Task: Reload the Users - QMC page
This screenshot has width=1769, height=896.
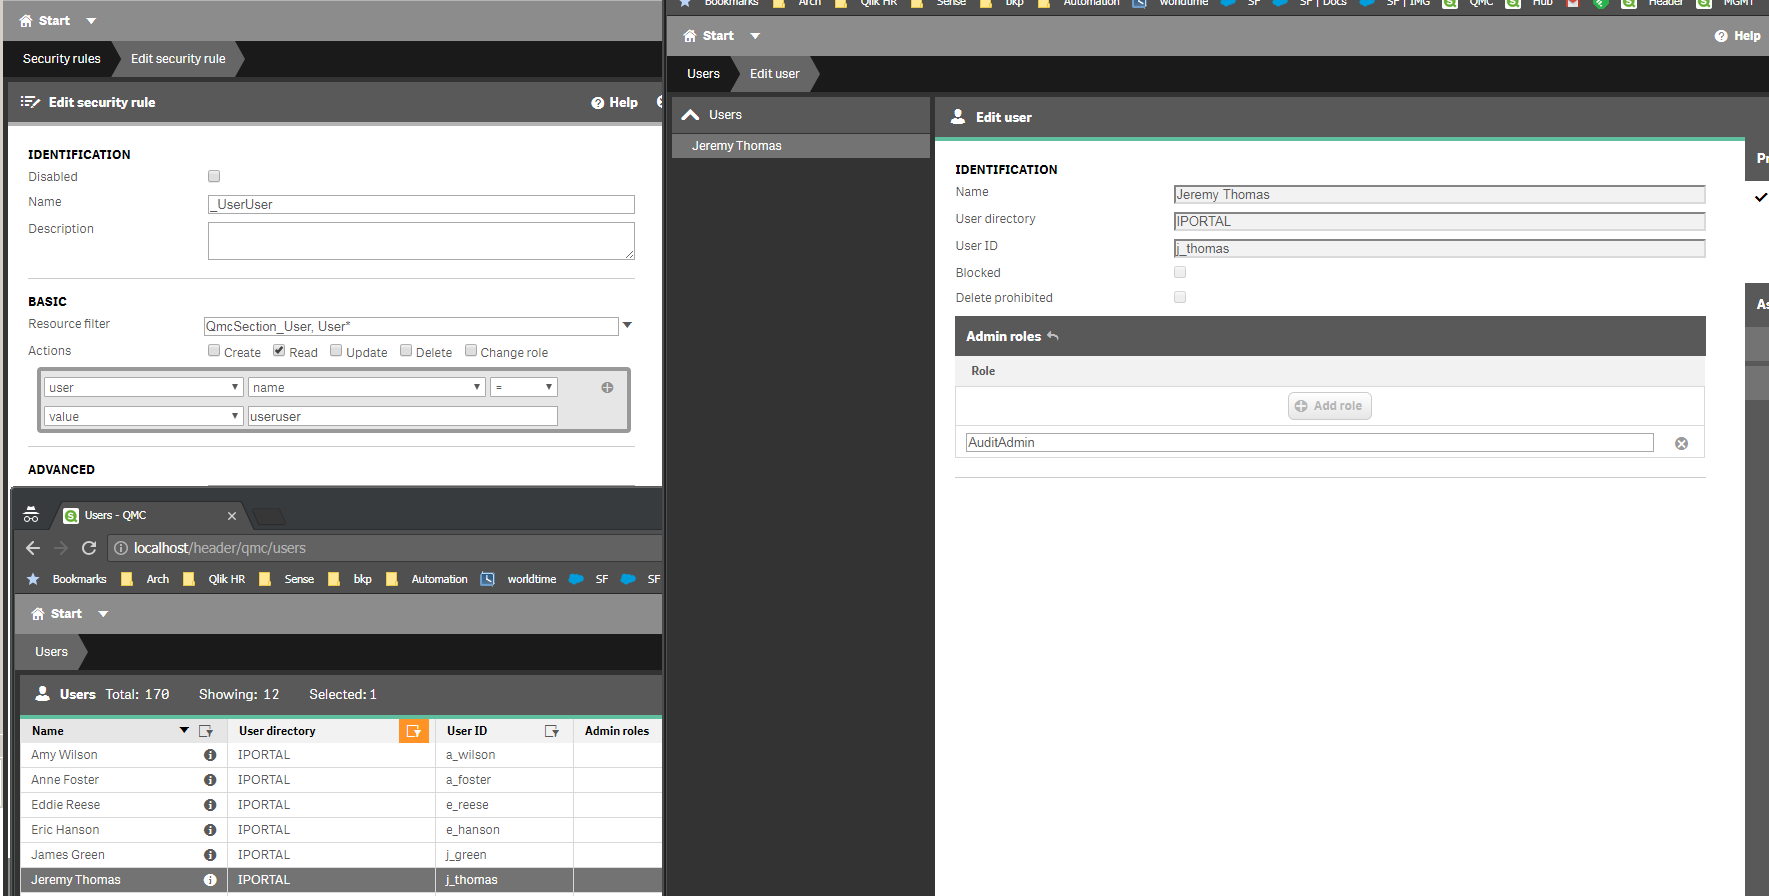Action: (x=89, y=548)
